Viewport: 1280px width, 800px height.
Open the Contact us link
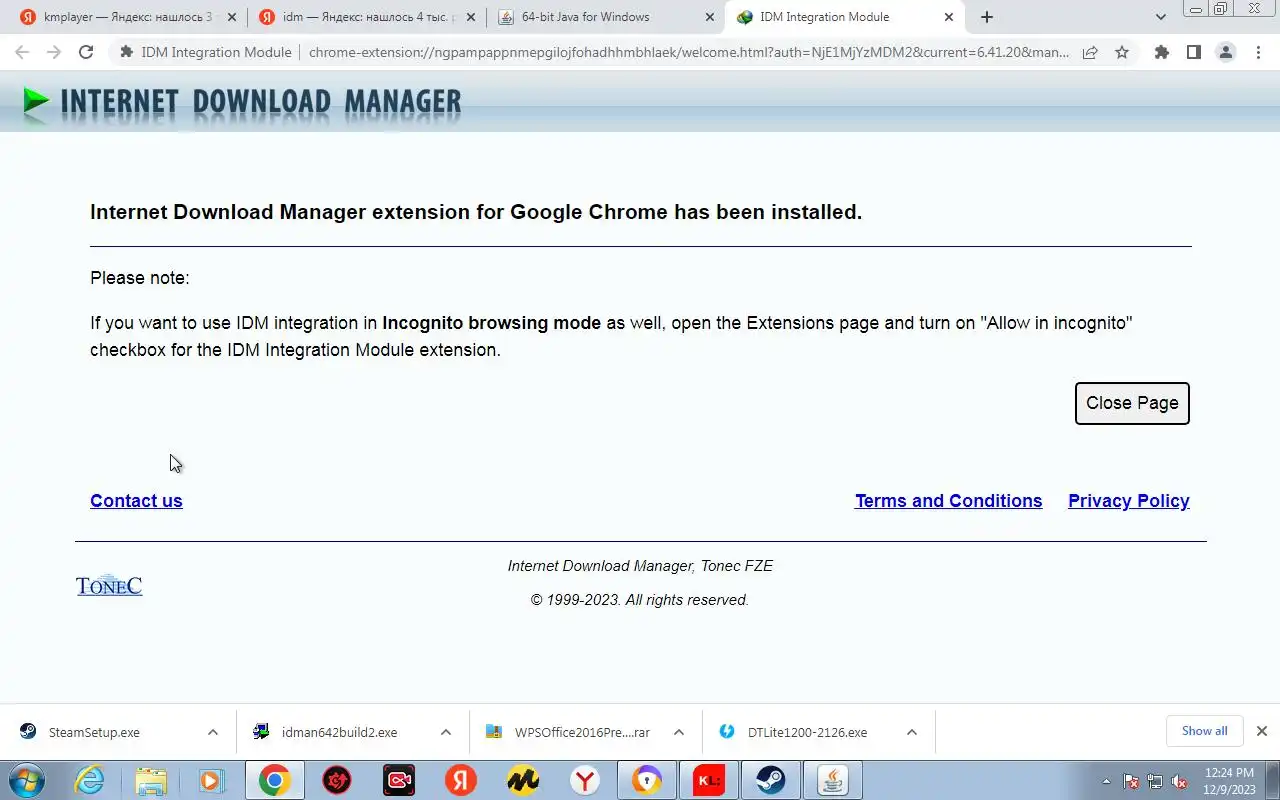[136, 501]
